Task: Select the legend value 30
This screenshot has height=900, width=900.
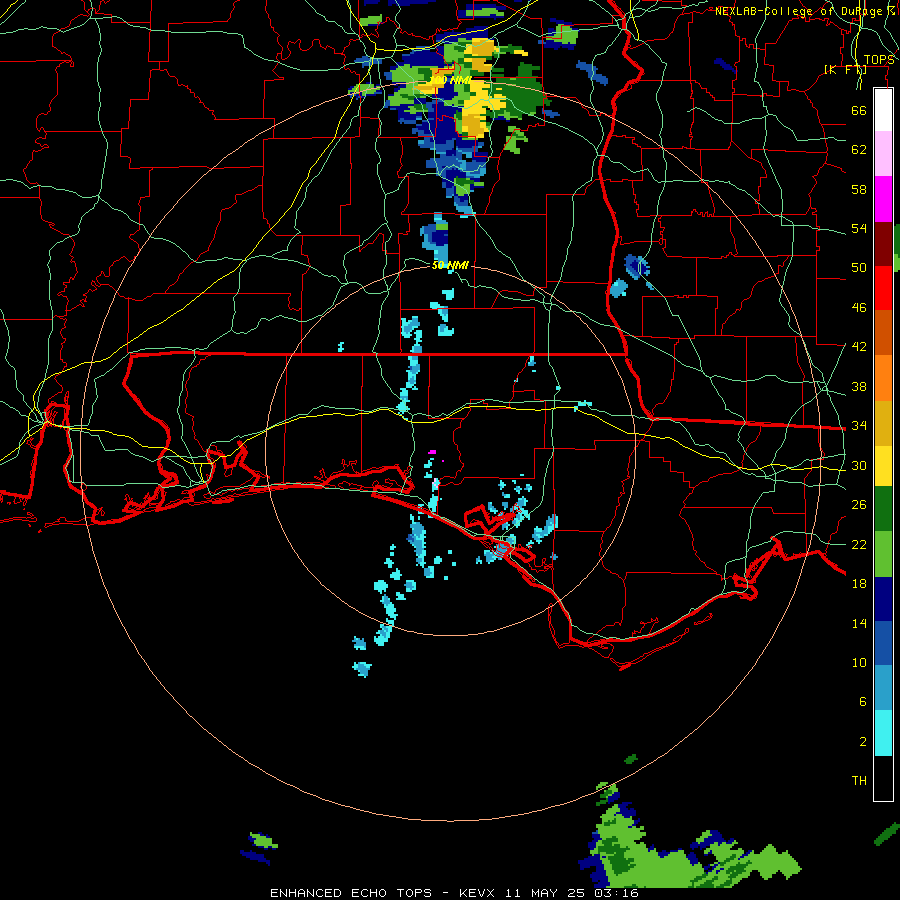Action: [859, 465]
